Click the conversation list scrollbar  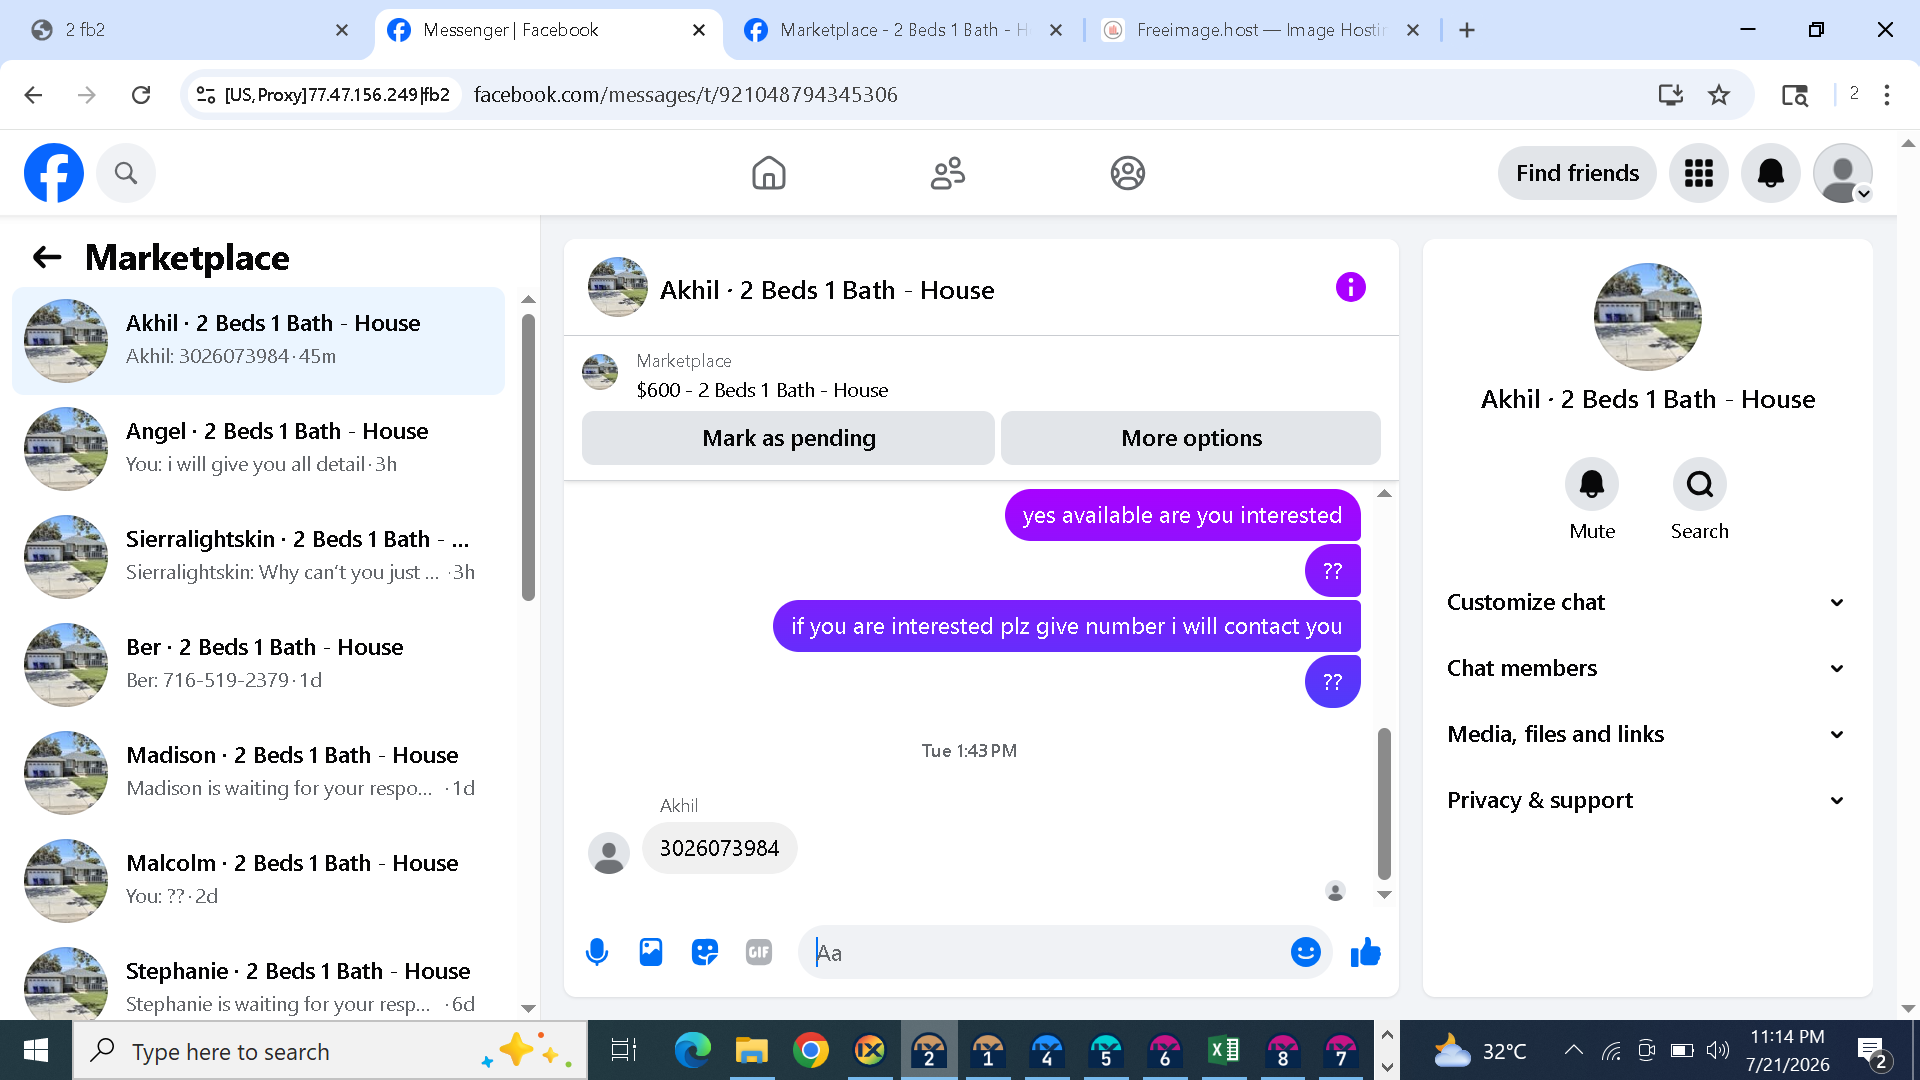pyautogui.click(x=528, y=457)
